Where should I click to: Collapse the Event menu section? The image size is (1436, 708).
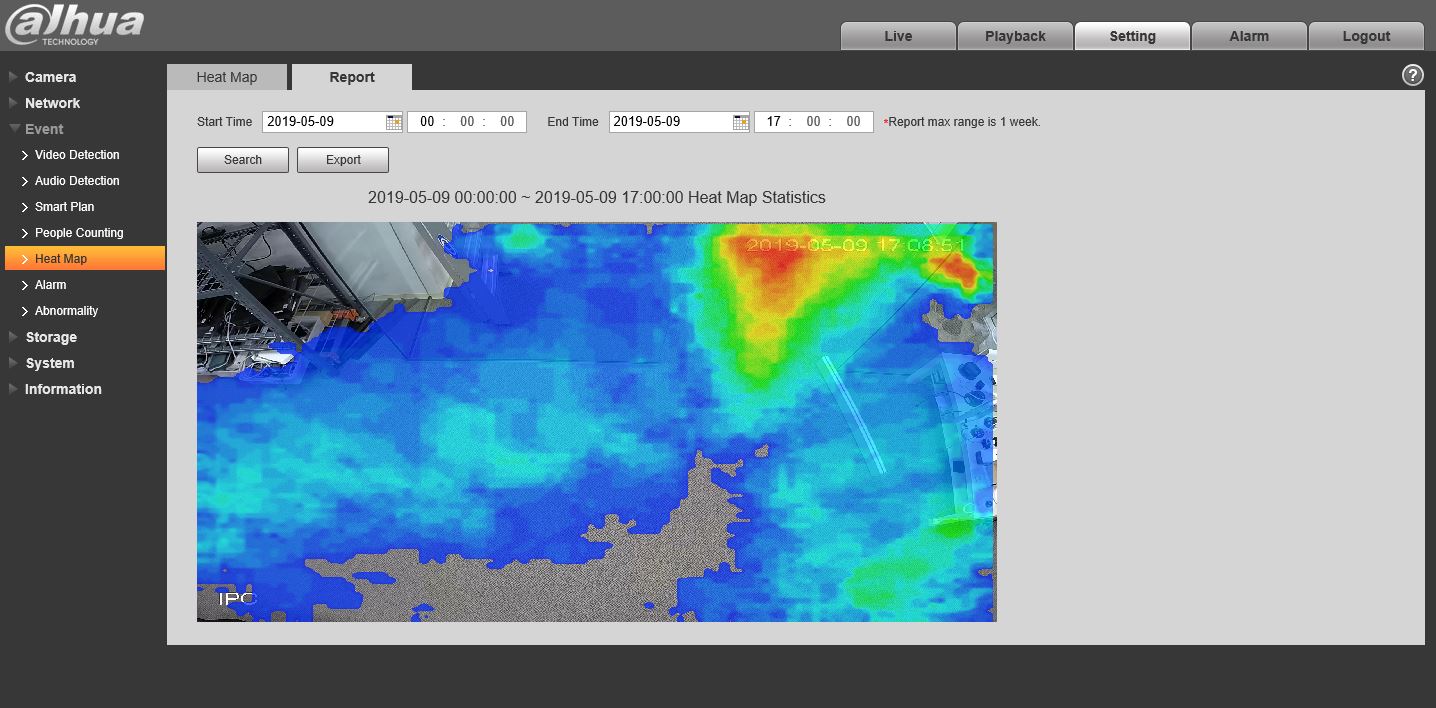tap(44, 129)
